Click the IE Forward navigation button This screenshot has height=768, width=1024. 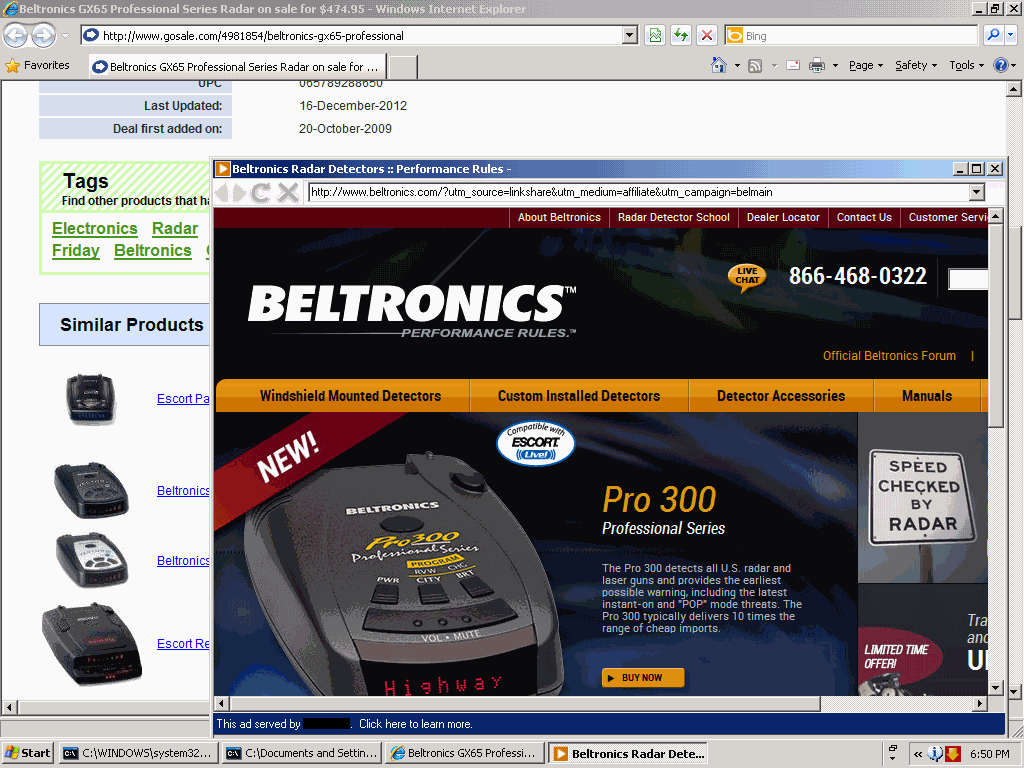[x=43, y=35]
